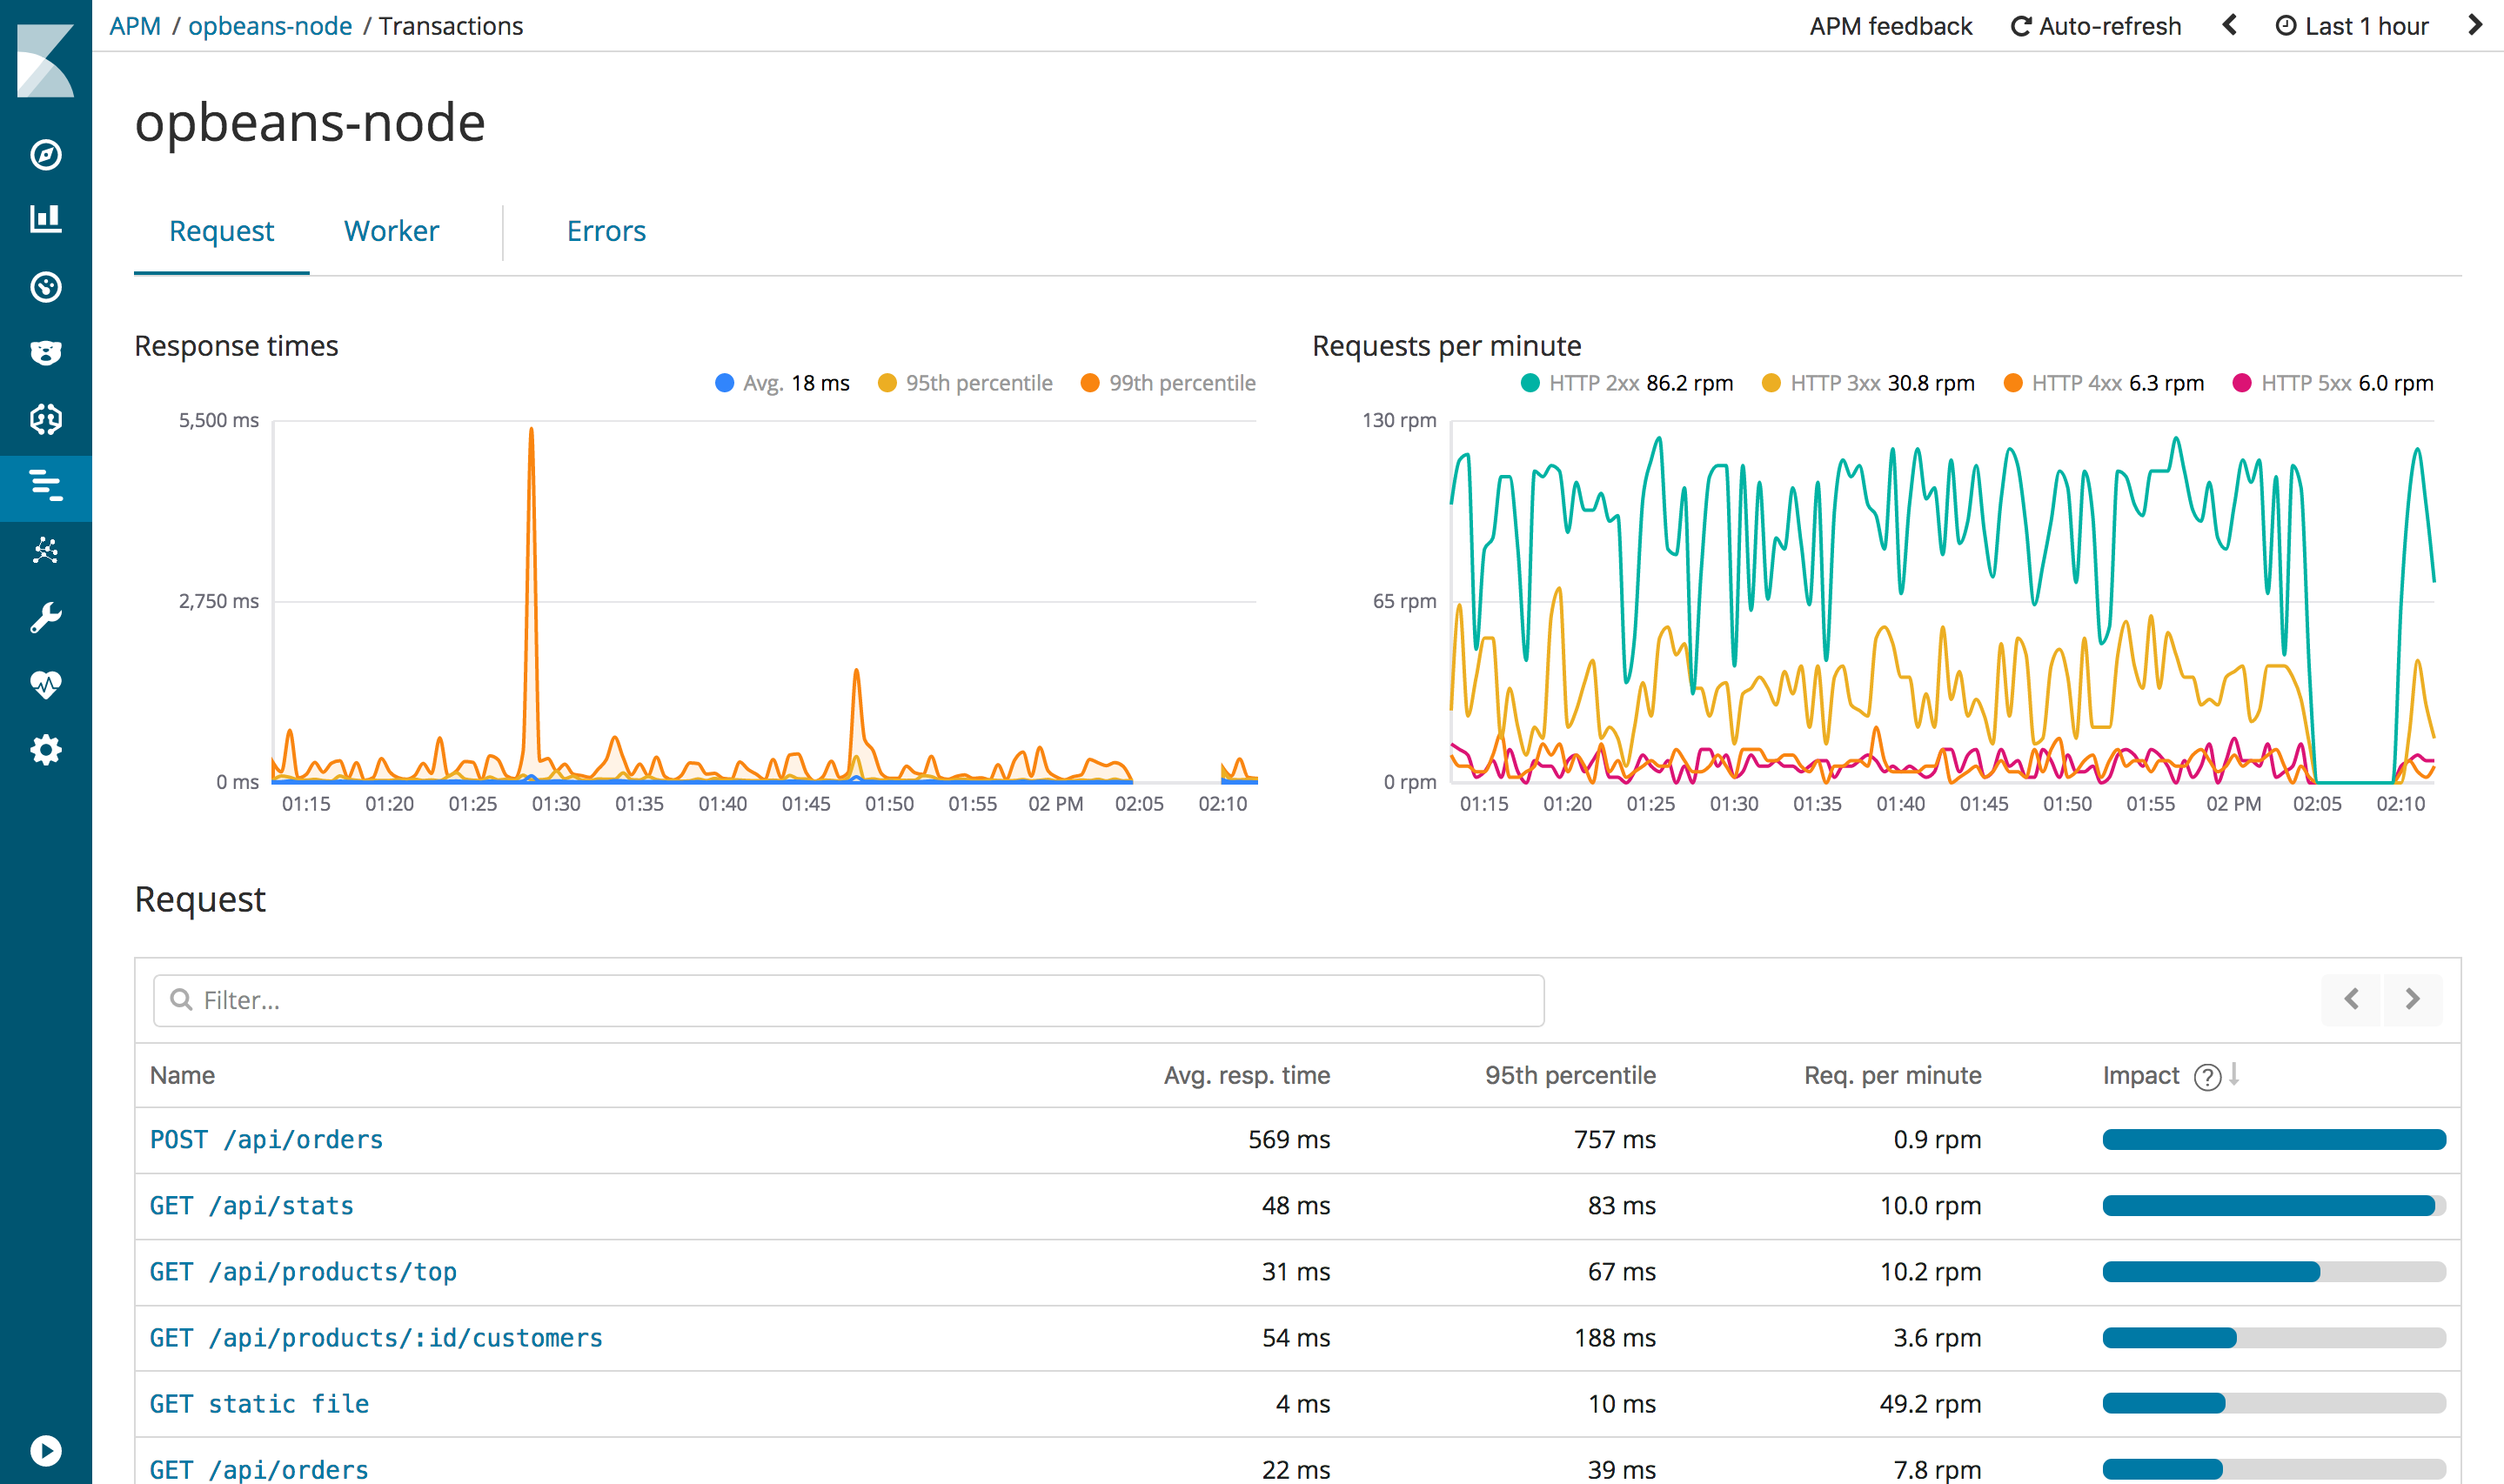
Task: Open Monitoring via the heartbeat icon
Action: [45, 683]
